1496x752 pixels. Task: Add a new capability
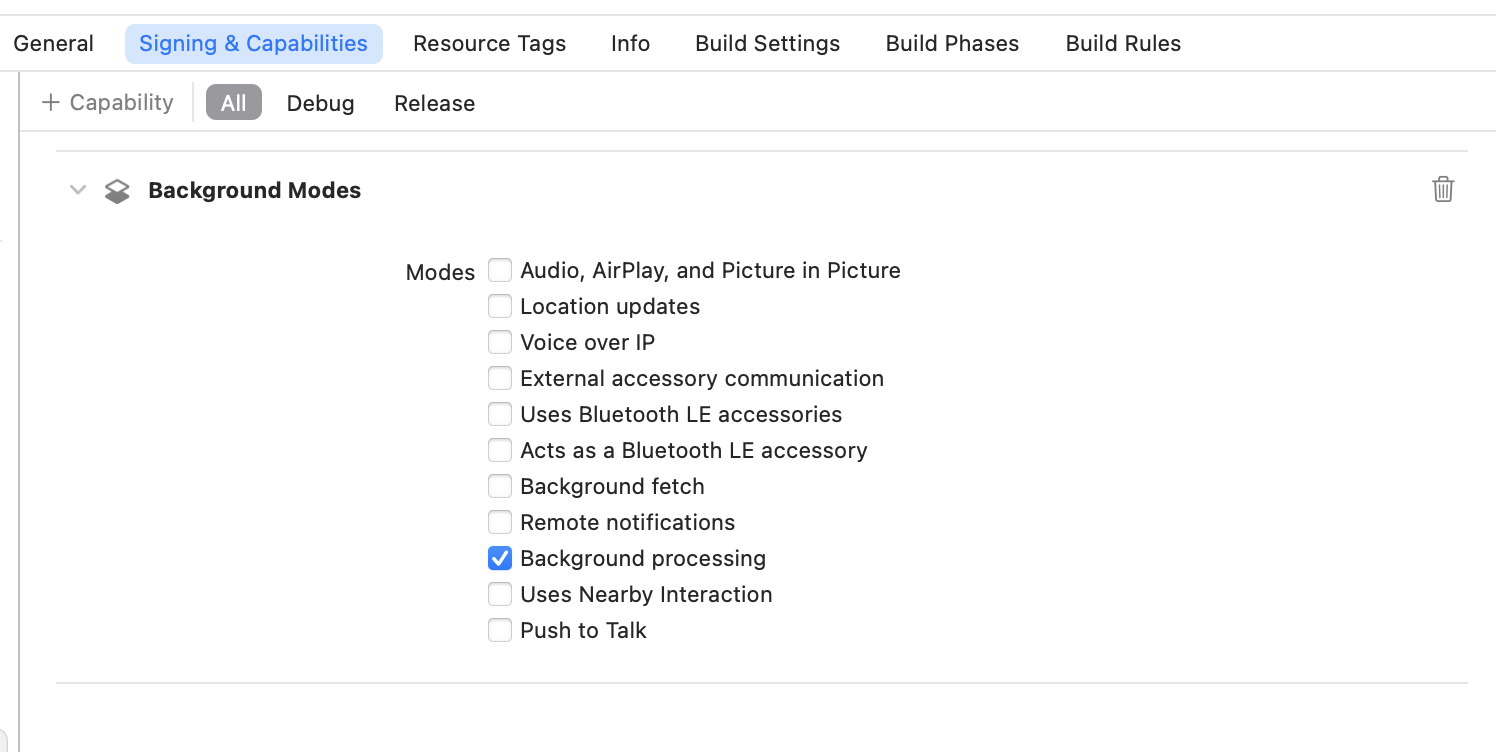[107, 102]
